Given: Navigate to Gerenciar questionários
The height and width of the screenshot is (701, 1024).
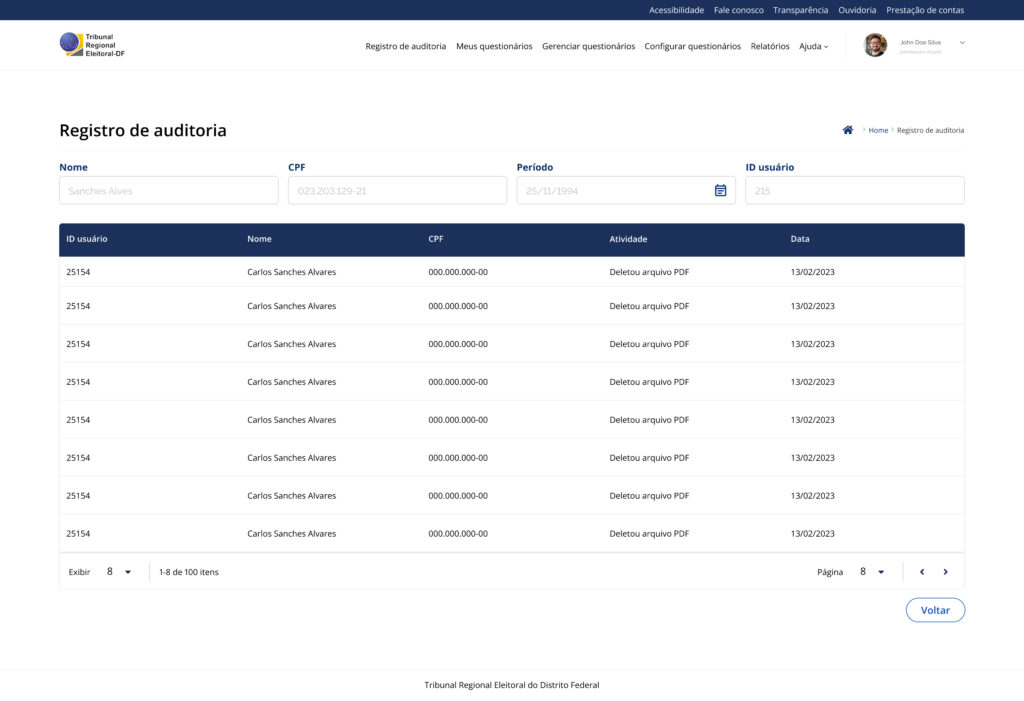Looking at the screenshot, I should point(588,46).
